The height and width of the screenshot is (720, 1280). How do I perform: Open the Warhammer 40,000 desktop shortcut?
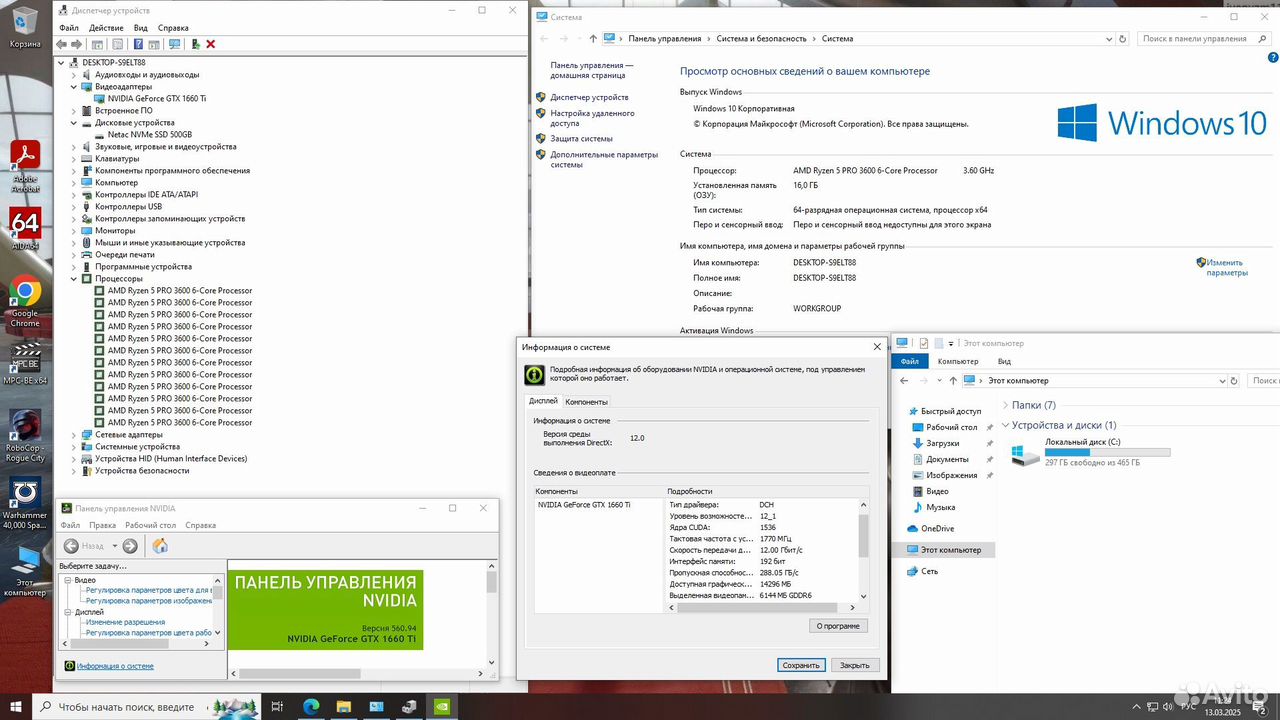pyautogui.click(x=25, y=503)
